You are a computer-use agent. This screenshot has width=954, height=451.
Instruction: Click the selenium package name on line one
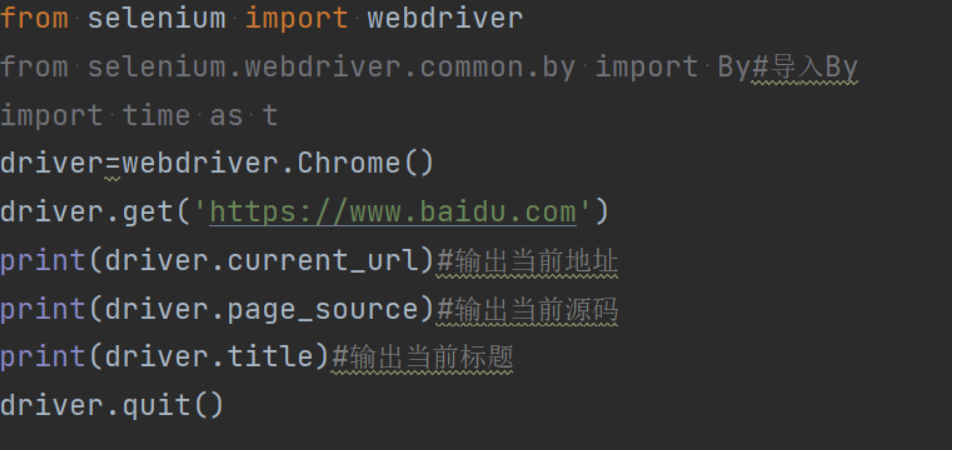(x=156, y=18)
